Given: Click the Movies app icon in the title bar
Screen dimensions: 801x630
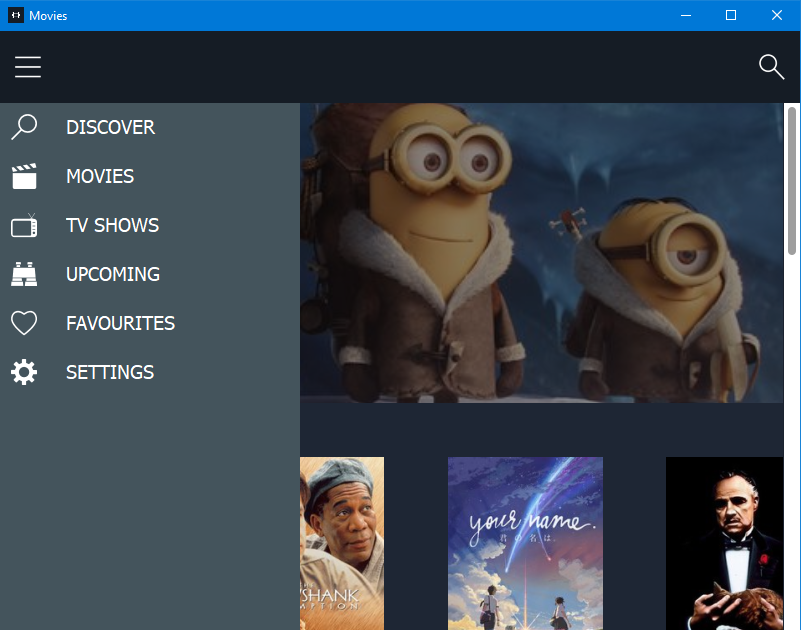Looking at the screenshot, I should [x=16, y=15].
